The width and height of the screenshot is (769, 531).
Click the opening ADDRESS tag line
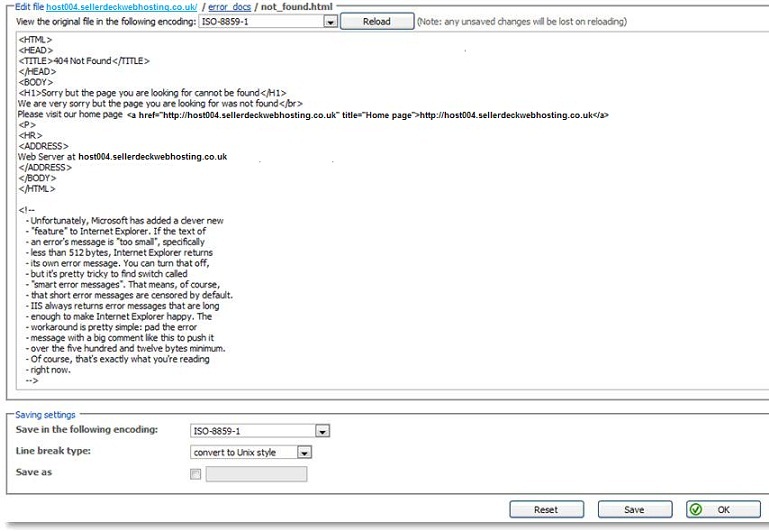coord(43,146)
